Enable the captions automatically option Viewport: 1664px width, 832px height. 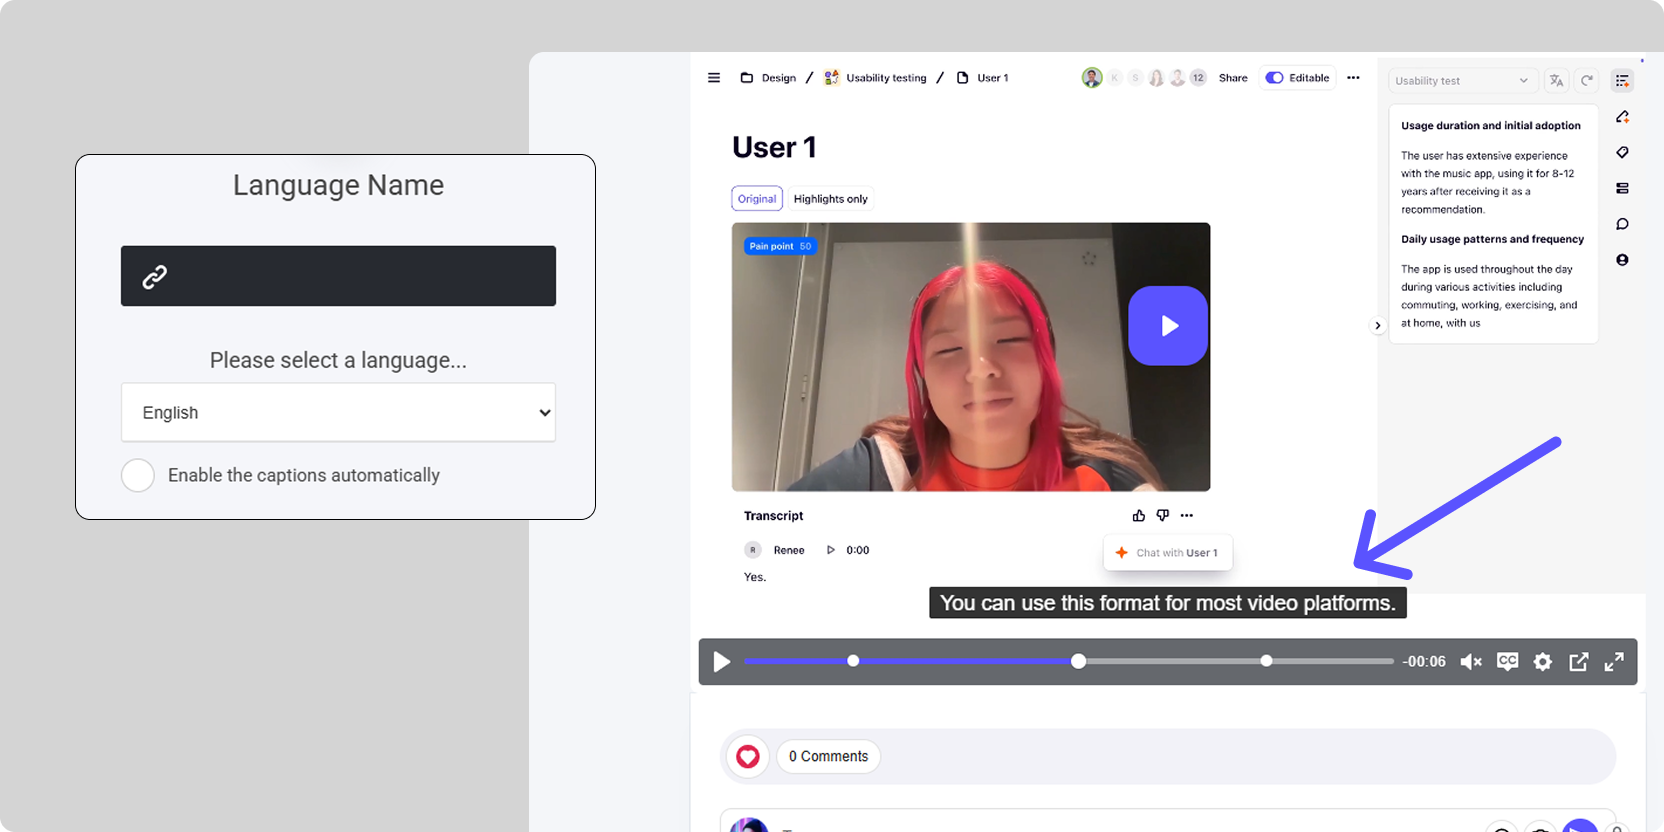[x=138, y=475]
